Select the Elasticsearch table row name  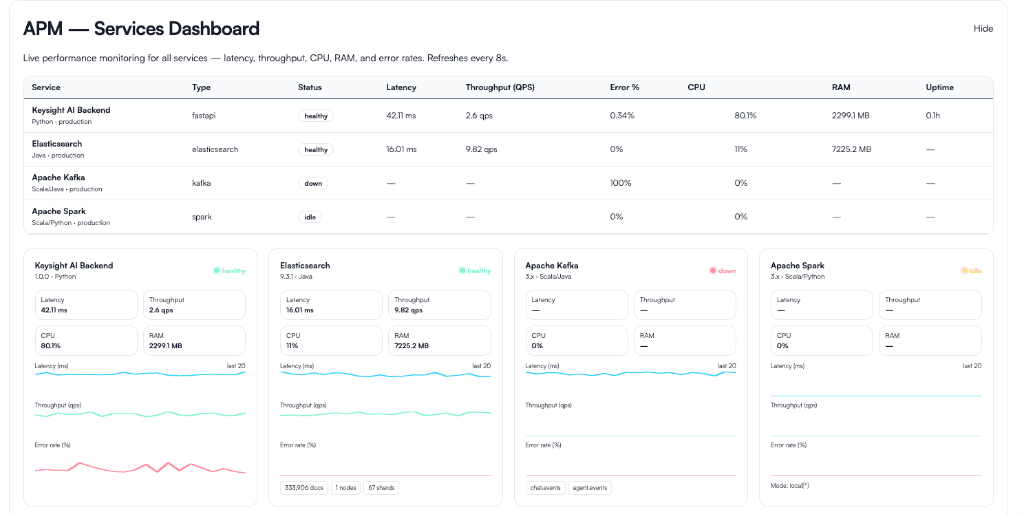pos(57,144)
